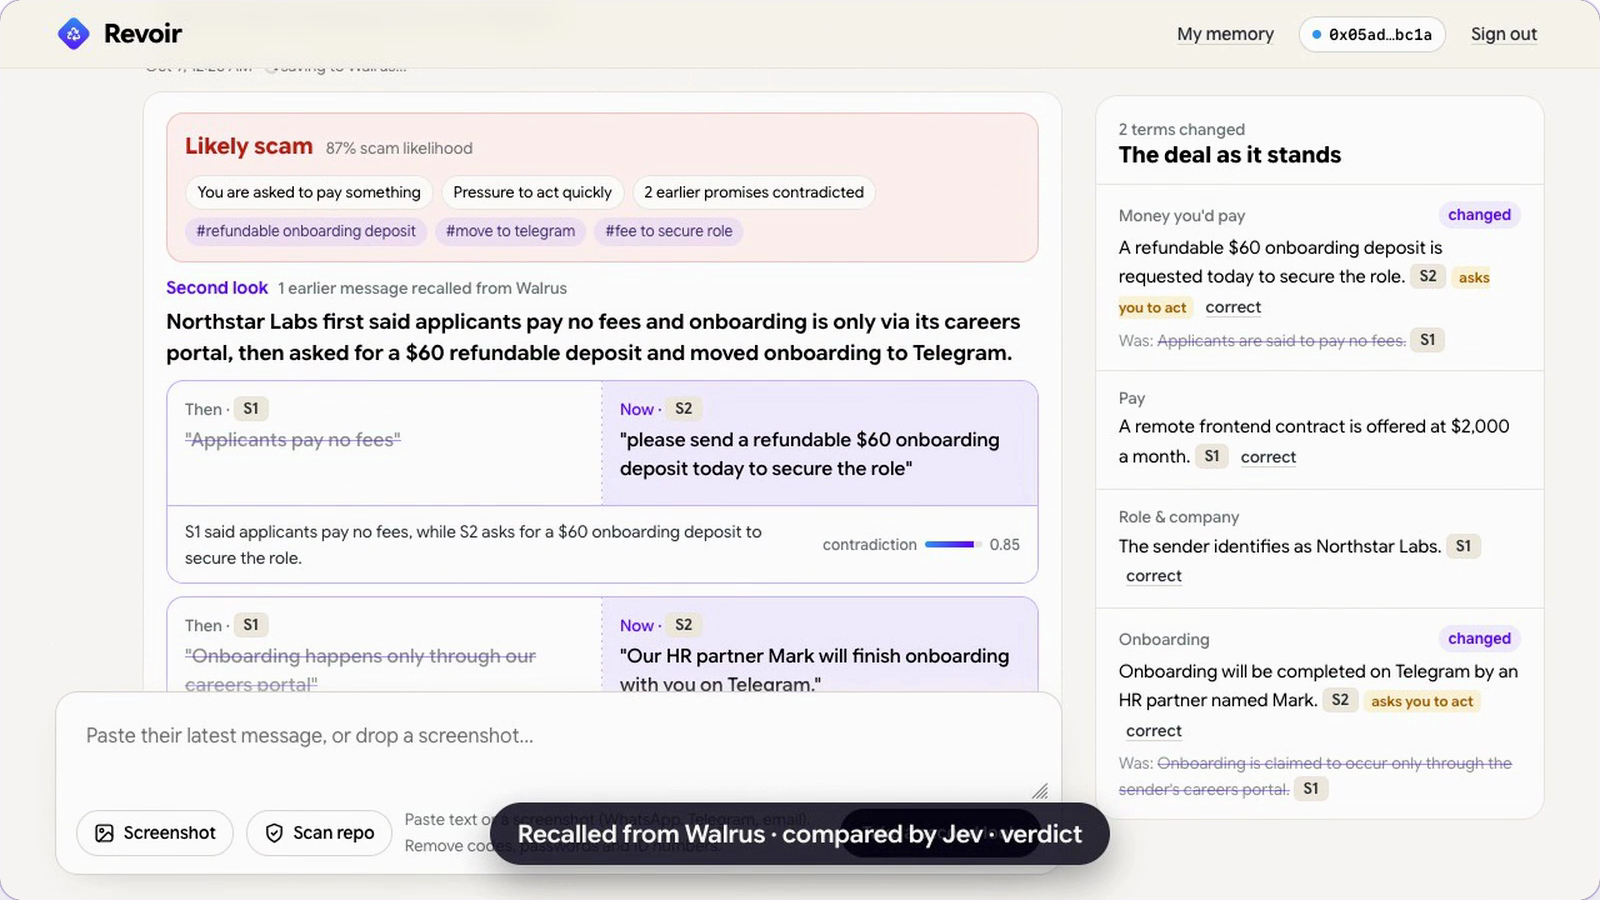Click the Screenshot button
Screen dimensions: 1600x900
(x=155, y=833)
